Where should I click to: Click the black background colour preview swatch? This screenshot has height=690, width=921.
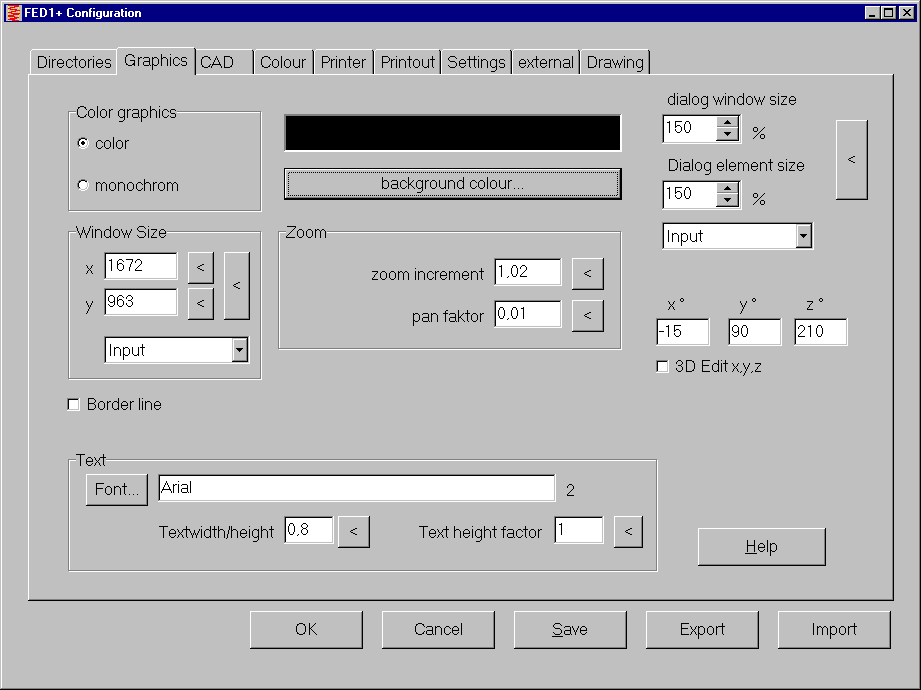coord(452,133)
